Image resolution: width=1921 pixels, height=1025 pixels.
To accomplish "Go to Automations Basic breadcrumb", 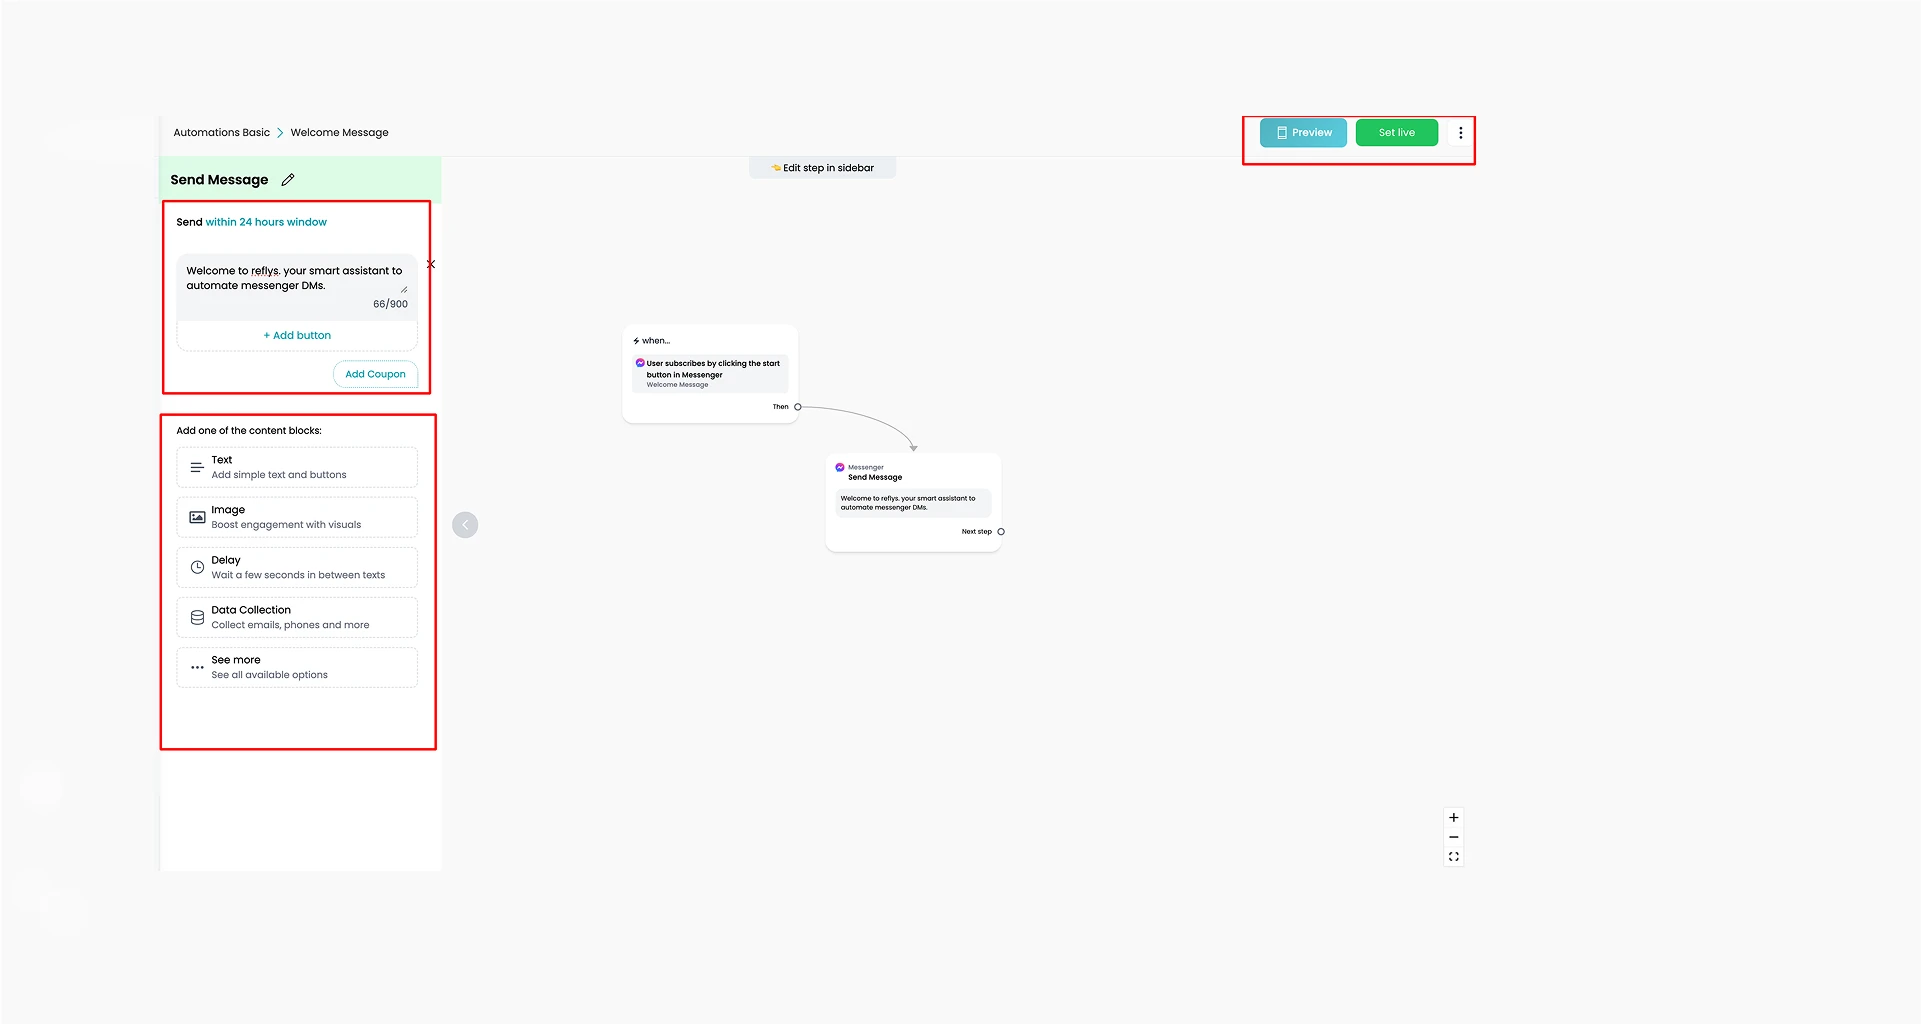I will (222, 133).
